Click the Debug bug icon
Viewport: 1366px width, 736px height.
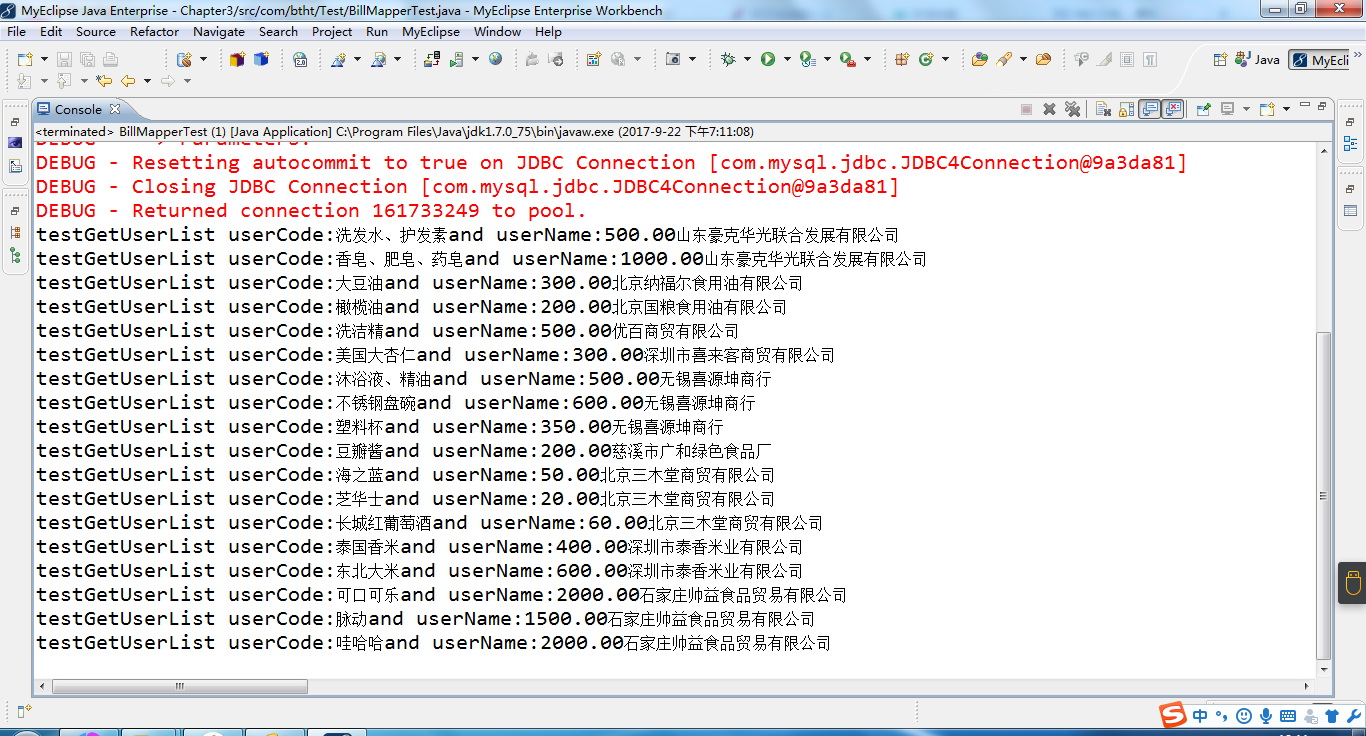(728, 59)
